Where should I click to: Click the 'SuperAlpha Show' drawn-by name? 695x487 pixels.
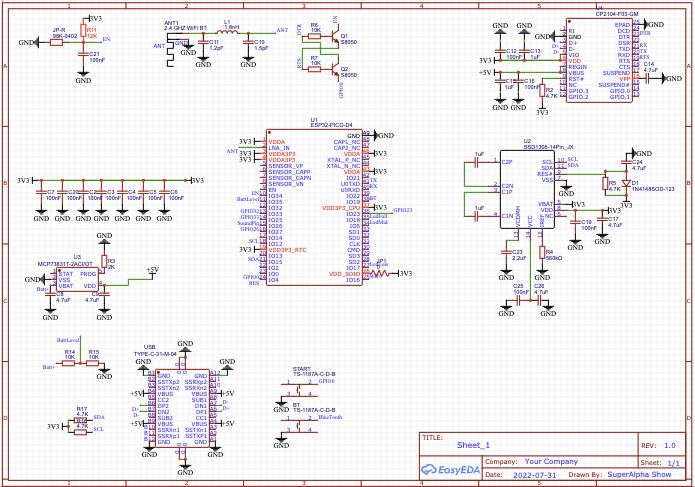639,475
